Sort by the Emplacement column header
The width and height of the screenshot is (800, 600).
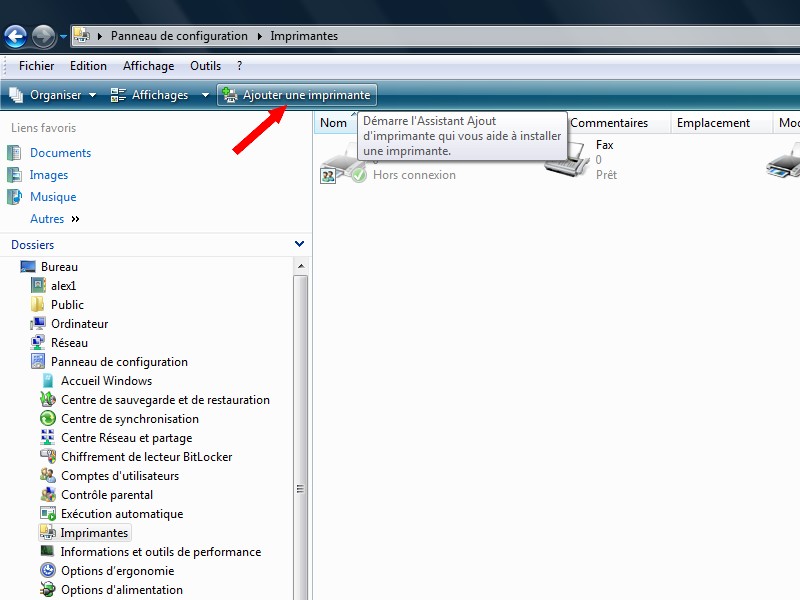pos(713,123)
